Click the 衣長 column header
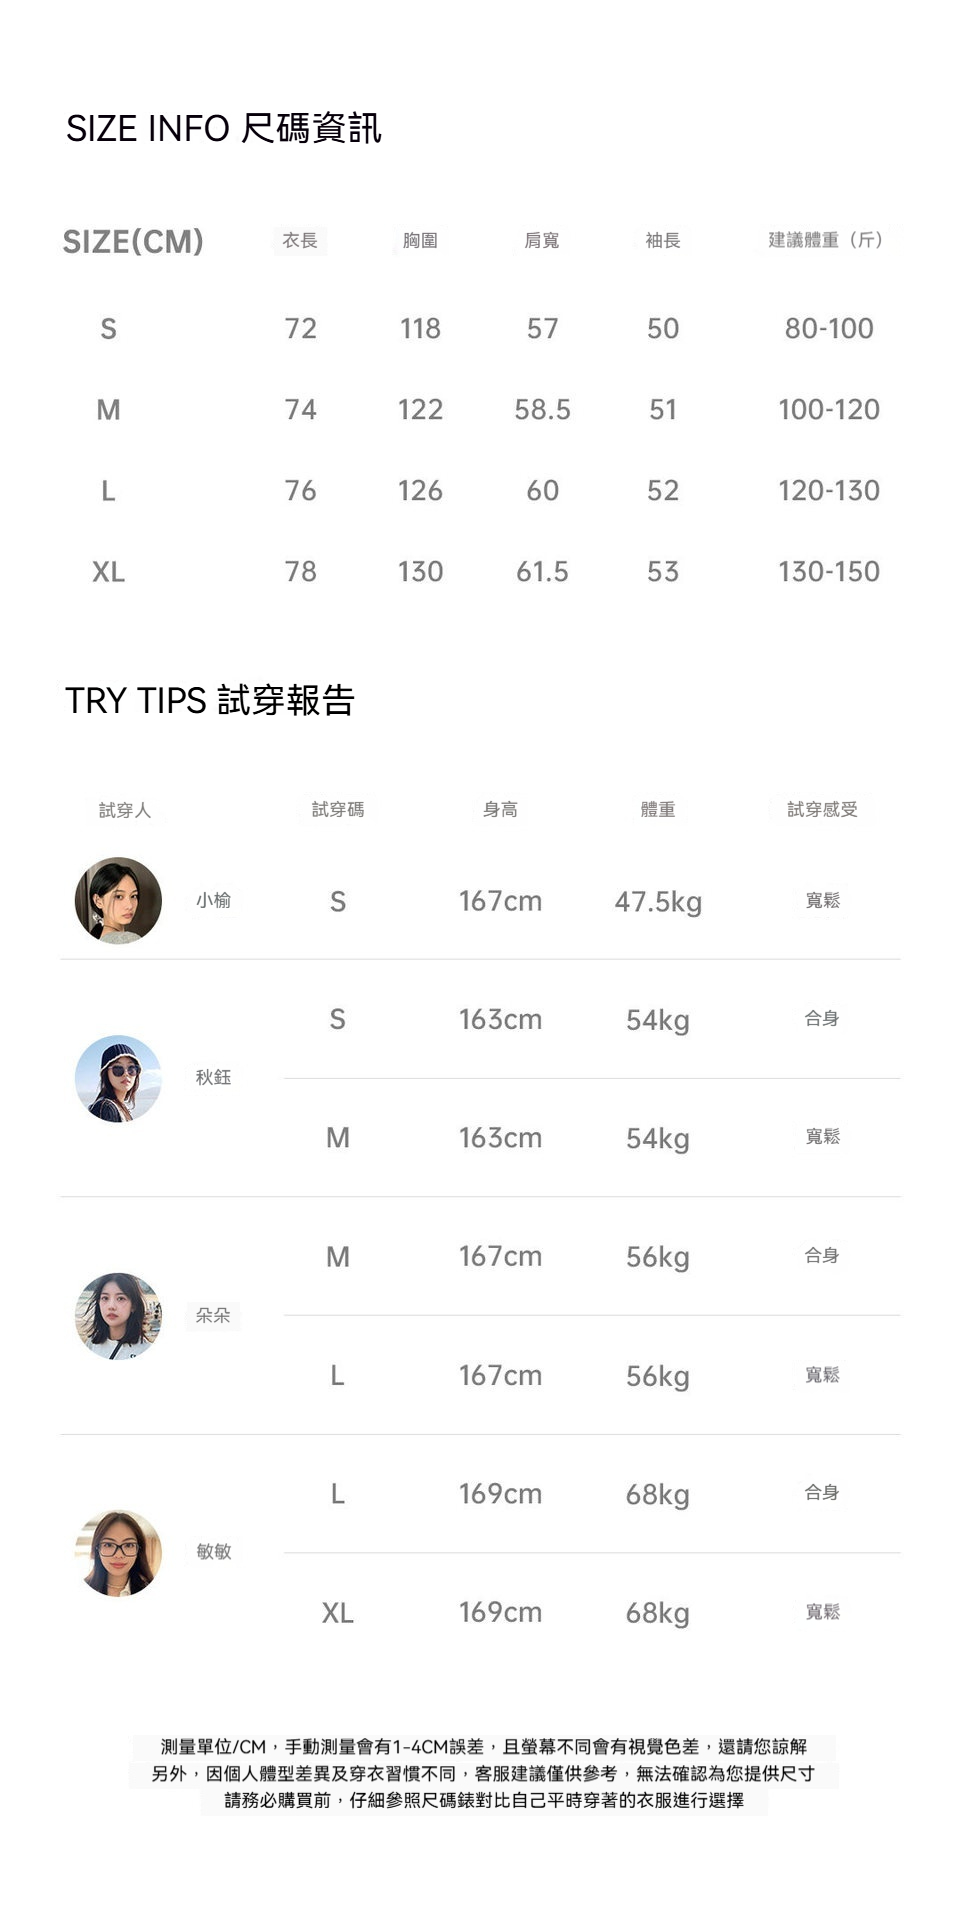 click(300, 240)
